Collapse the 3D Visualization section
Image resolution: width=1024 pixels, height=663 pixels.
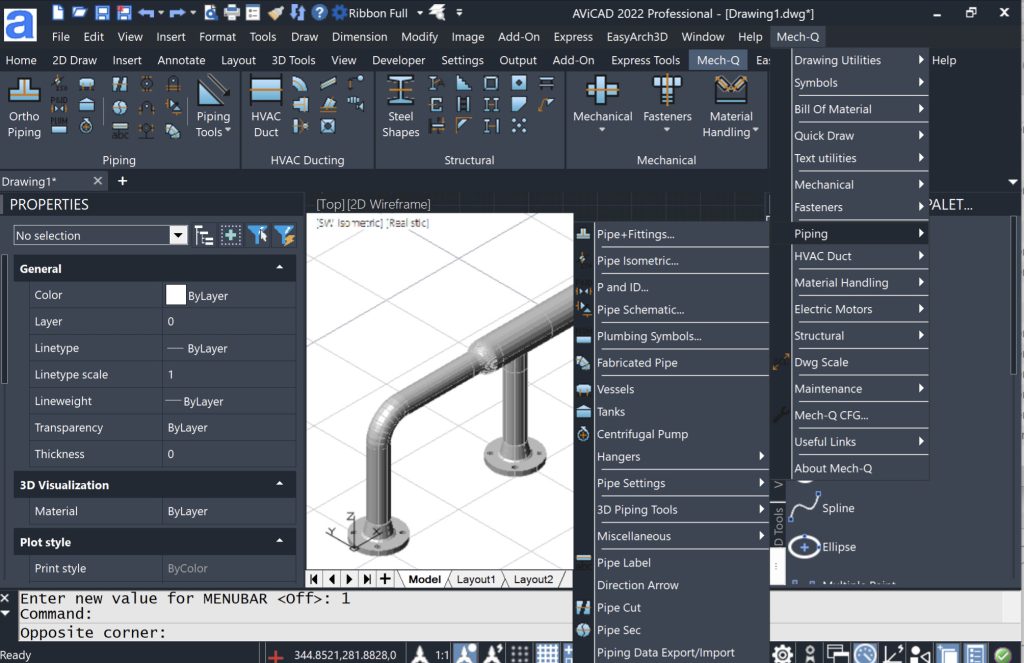tap(278, 485)
